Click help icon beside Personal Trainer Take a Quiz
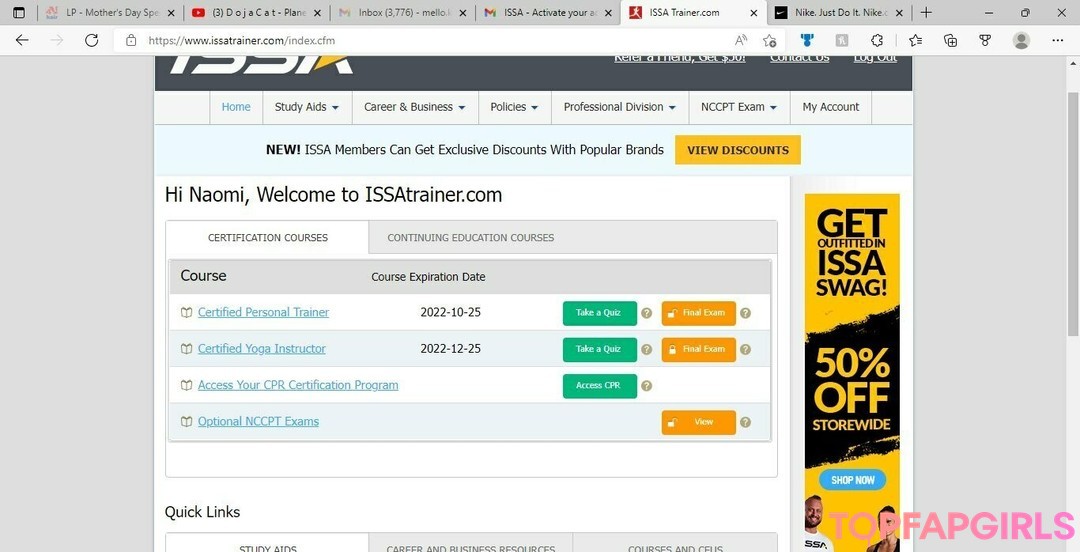Image resolution: width=1080 pixels, height=552 pixels. [x=646, y=313]
